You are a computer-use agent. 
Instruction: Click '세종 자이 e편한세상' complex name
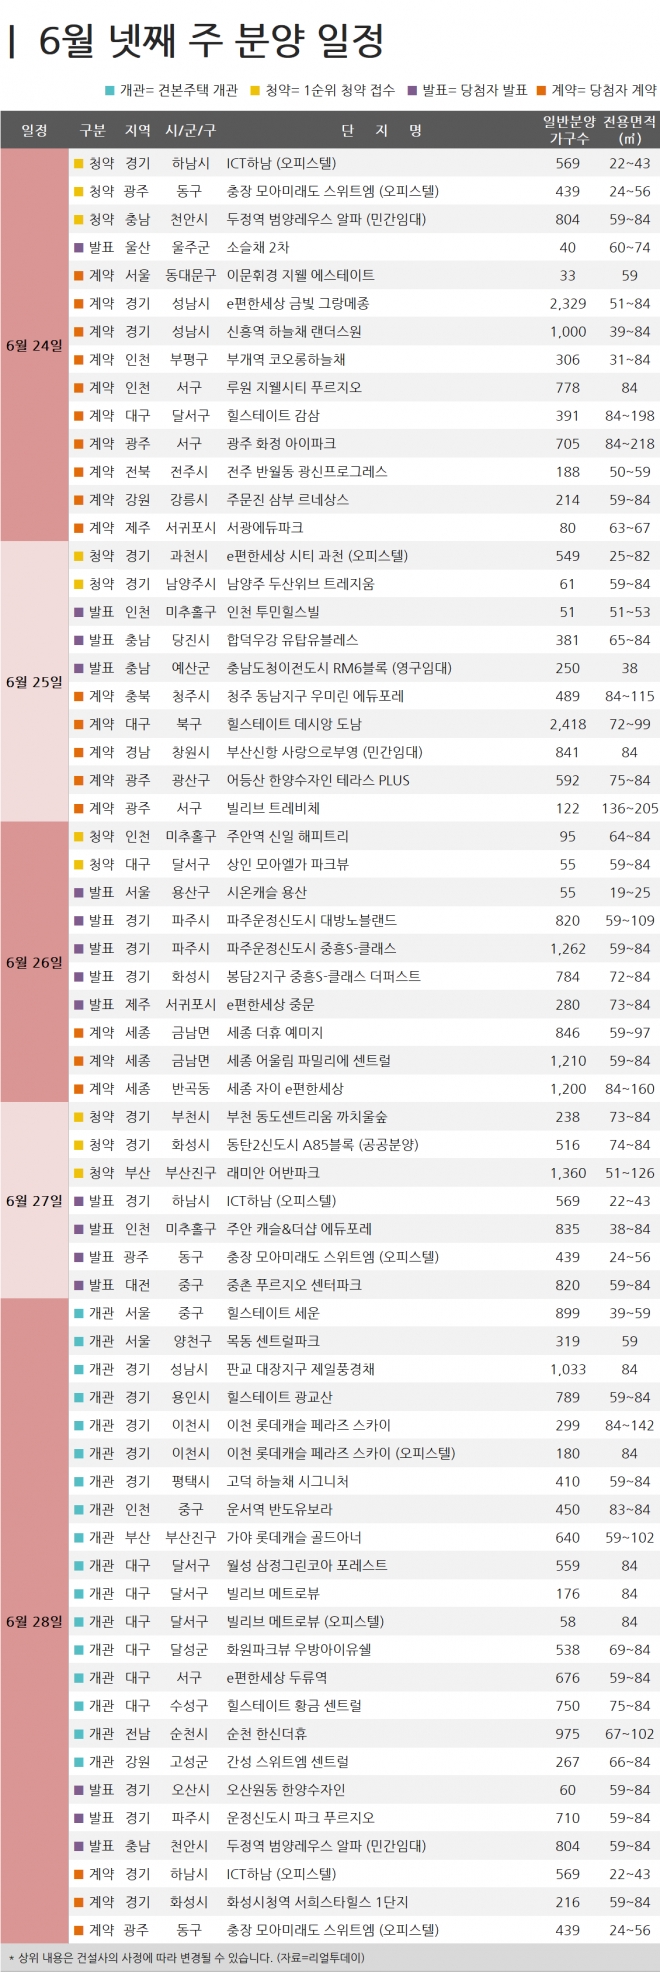pyautogui.click(x=285, y=1088)
